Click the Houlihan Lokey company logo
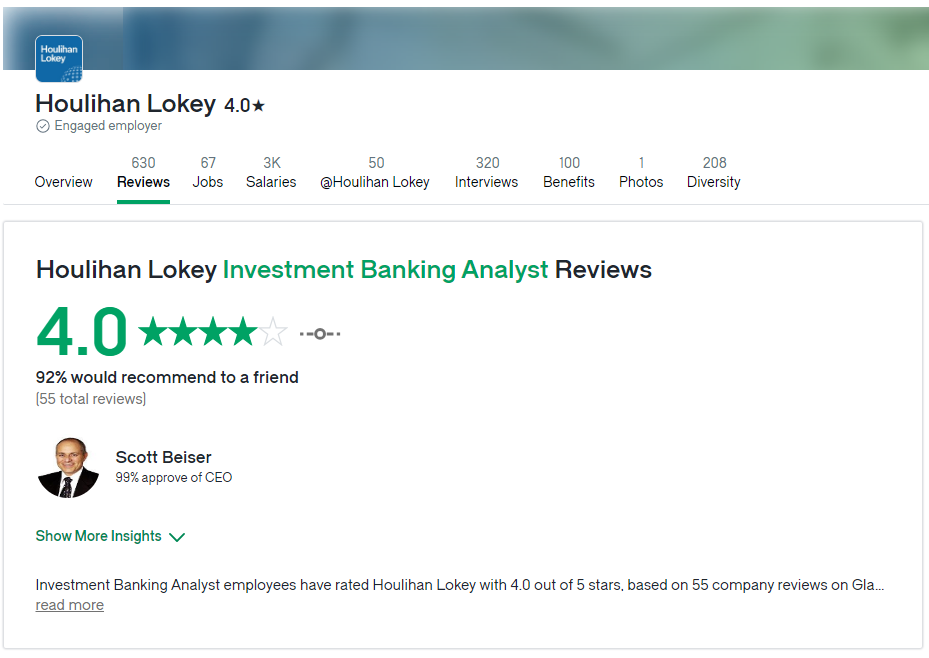Image resolution: width=929 pixels, height=658 pixels. (x=58, y=58)
